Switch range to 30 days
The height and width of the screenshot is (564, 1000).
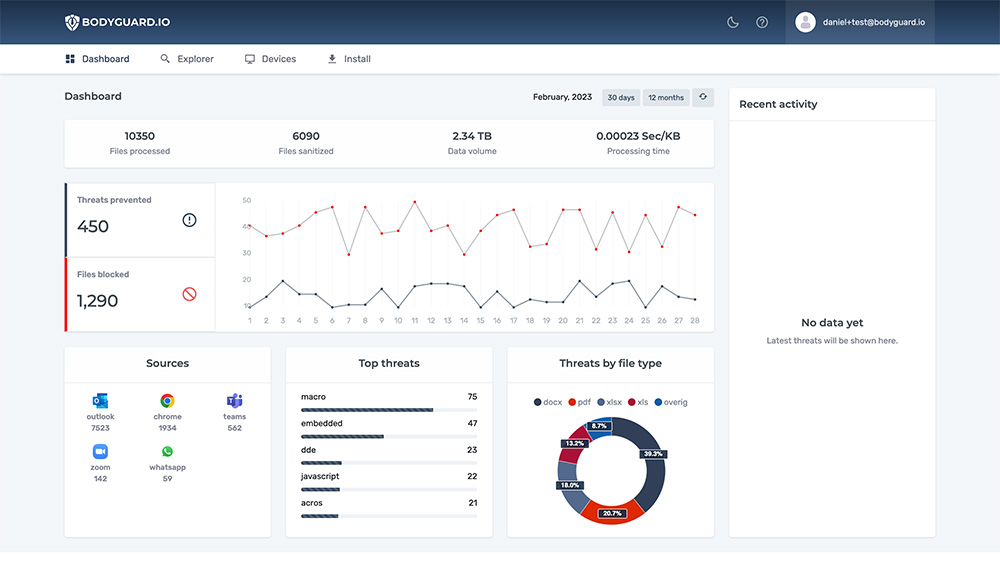point(621,98)
